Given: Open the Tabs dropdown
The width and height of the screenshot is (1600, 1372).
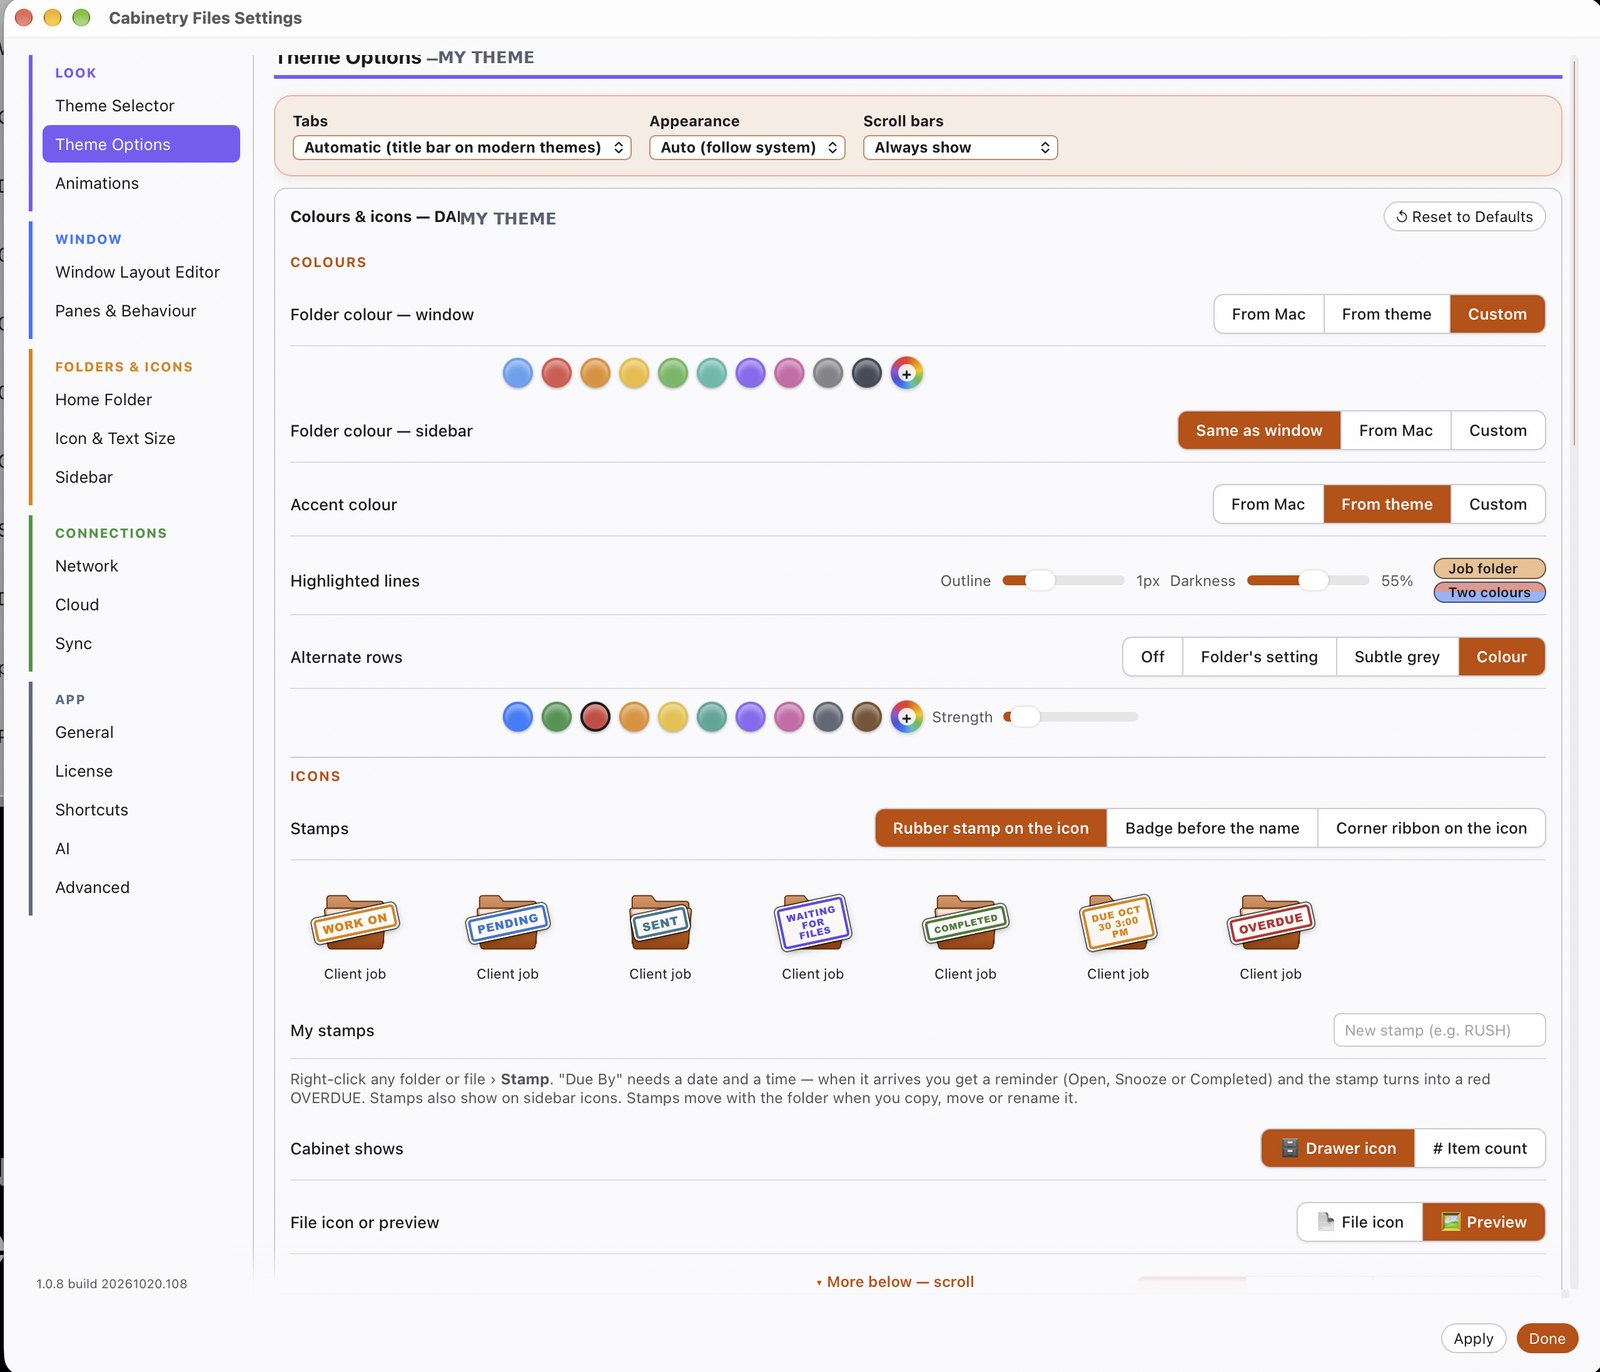Looking at the screenshot, I should point(462,147).
